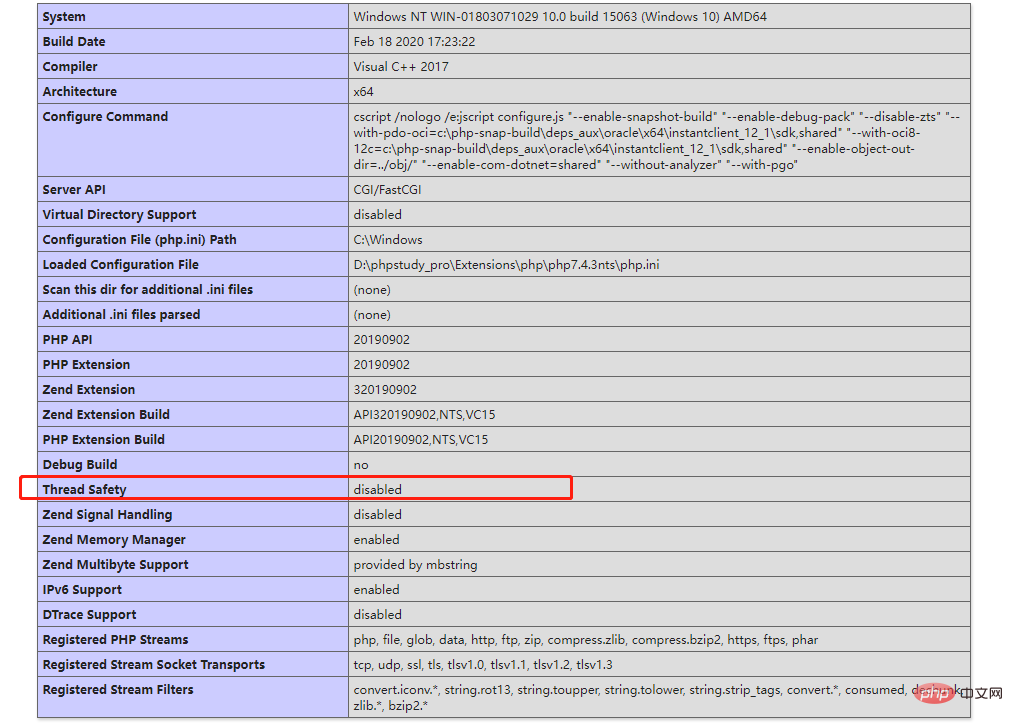Click the "PHP Extension Build" label
The width and height of the screenshot is (1013, 726).
click(x=103, y=440)
